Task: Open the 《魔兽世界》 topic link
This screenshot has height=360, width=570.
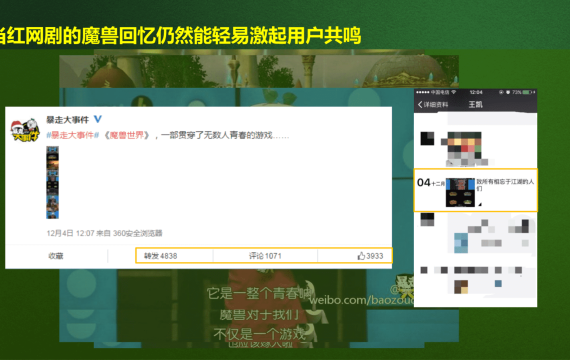Action: (126, 135)
